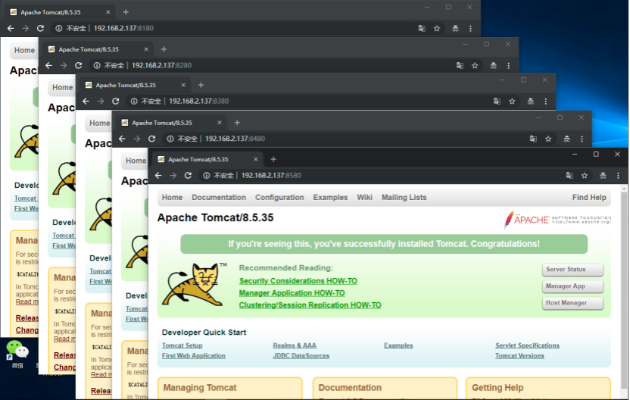Open translate icon in the 8580 window
630x400 pixels.
[x=569, y=176]
